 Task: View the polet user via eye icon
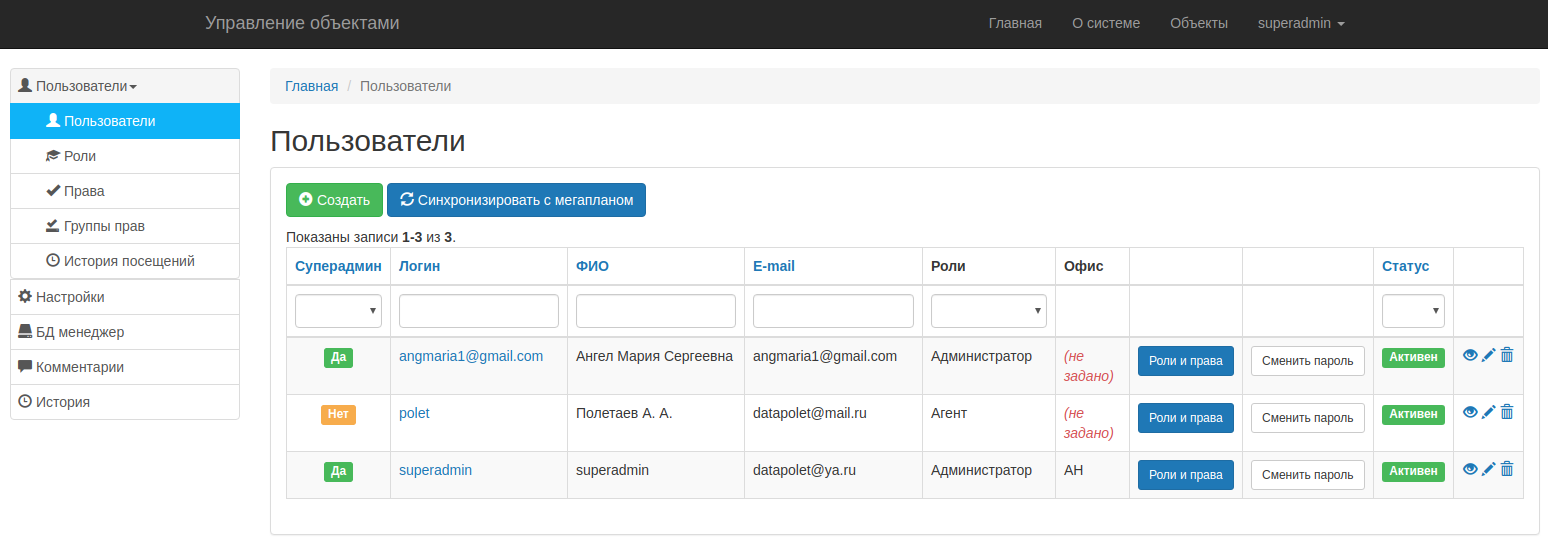(1470, 412)
